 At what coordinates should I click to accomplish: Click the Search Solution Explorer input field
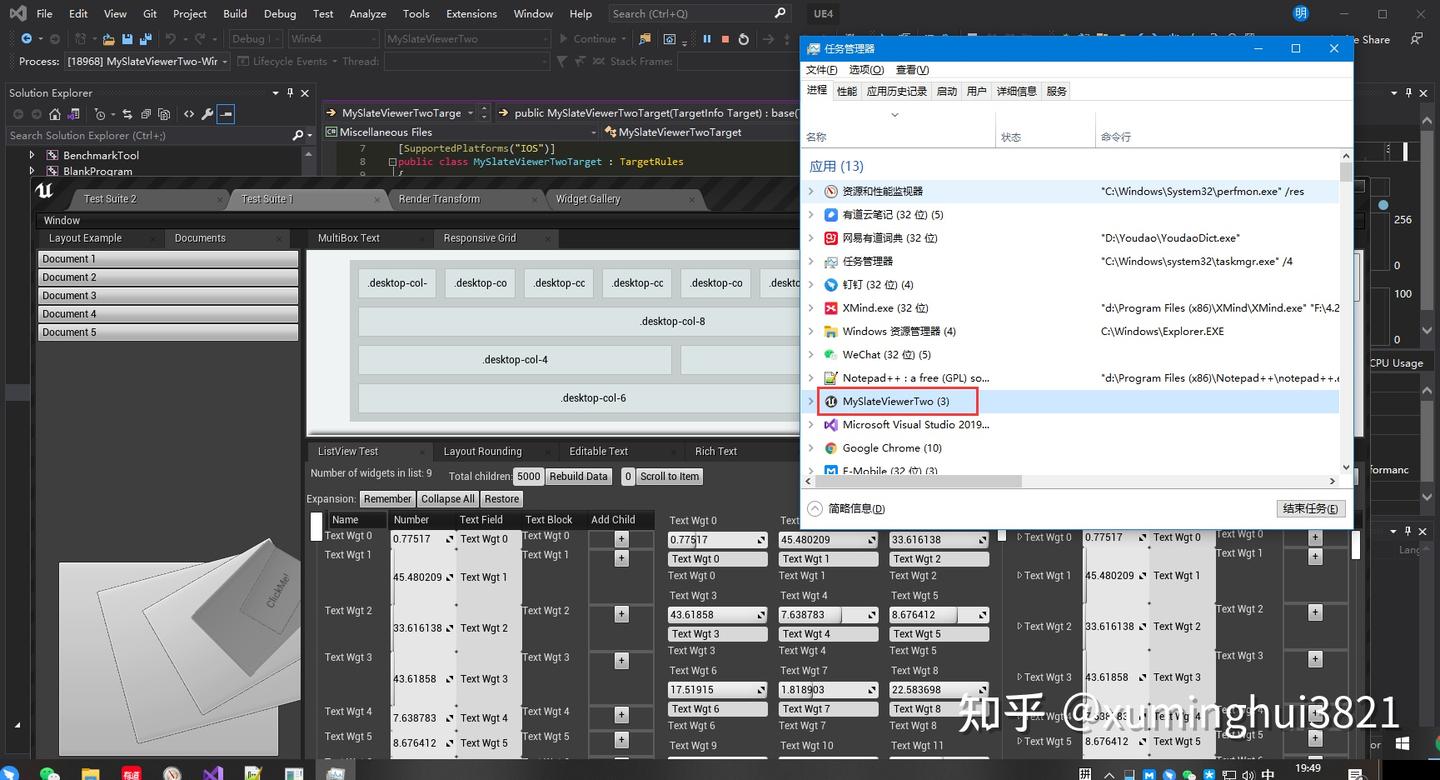[x=148, y=135]
